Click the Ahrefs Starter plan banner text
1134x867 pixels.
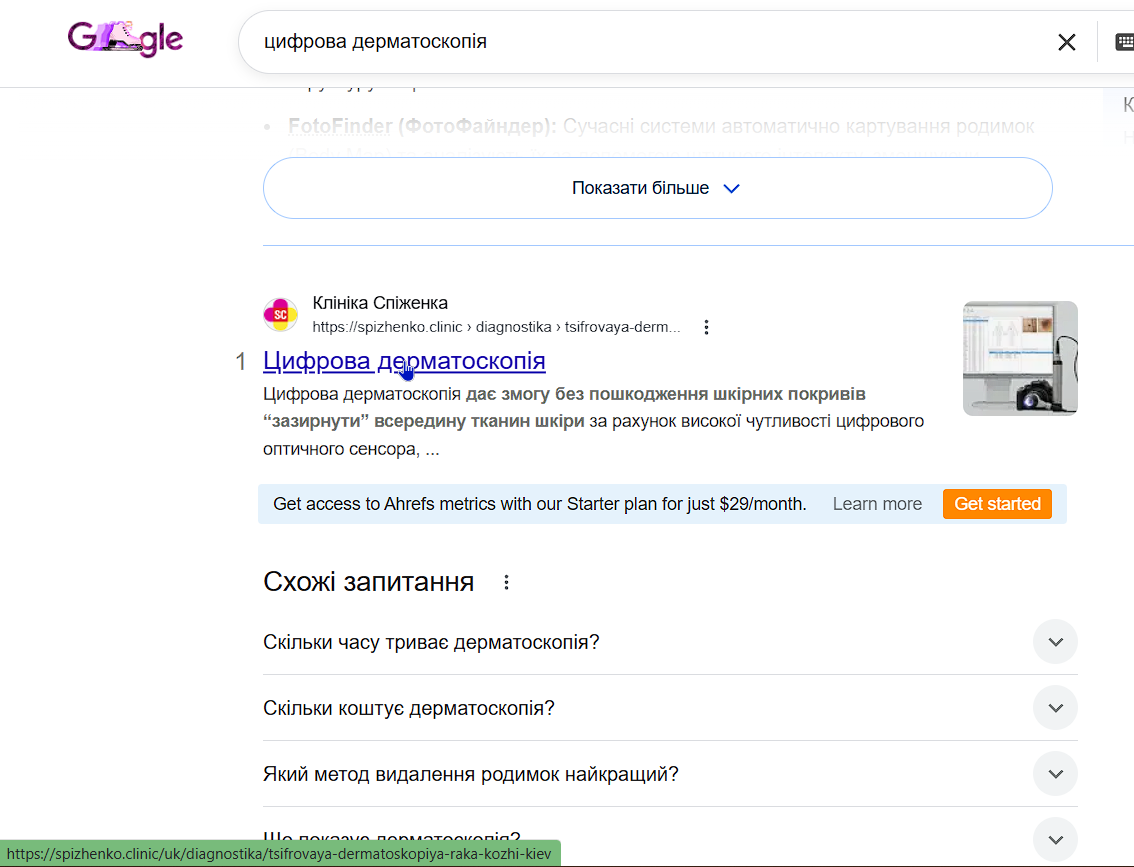(540, 504)
